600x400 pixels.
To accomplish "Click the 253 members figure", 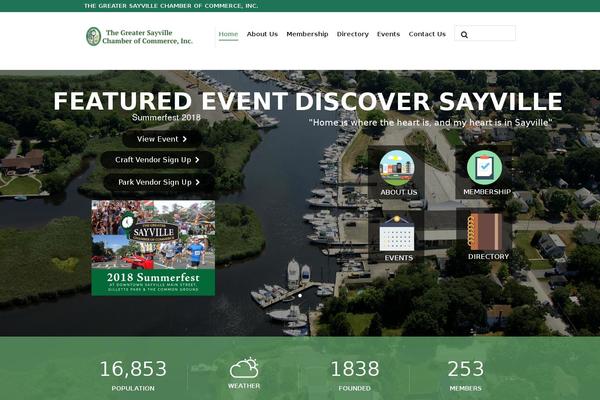I will (x=466, y=369).
